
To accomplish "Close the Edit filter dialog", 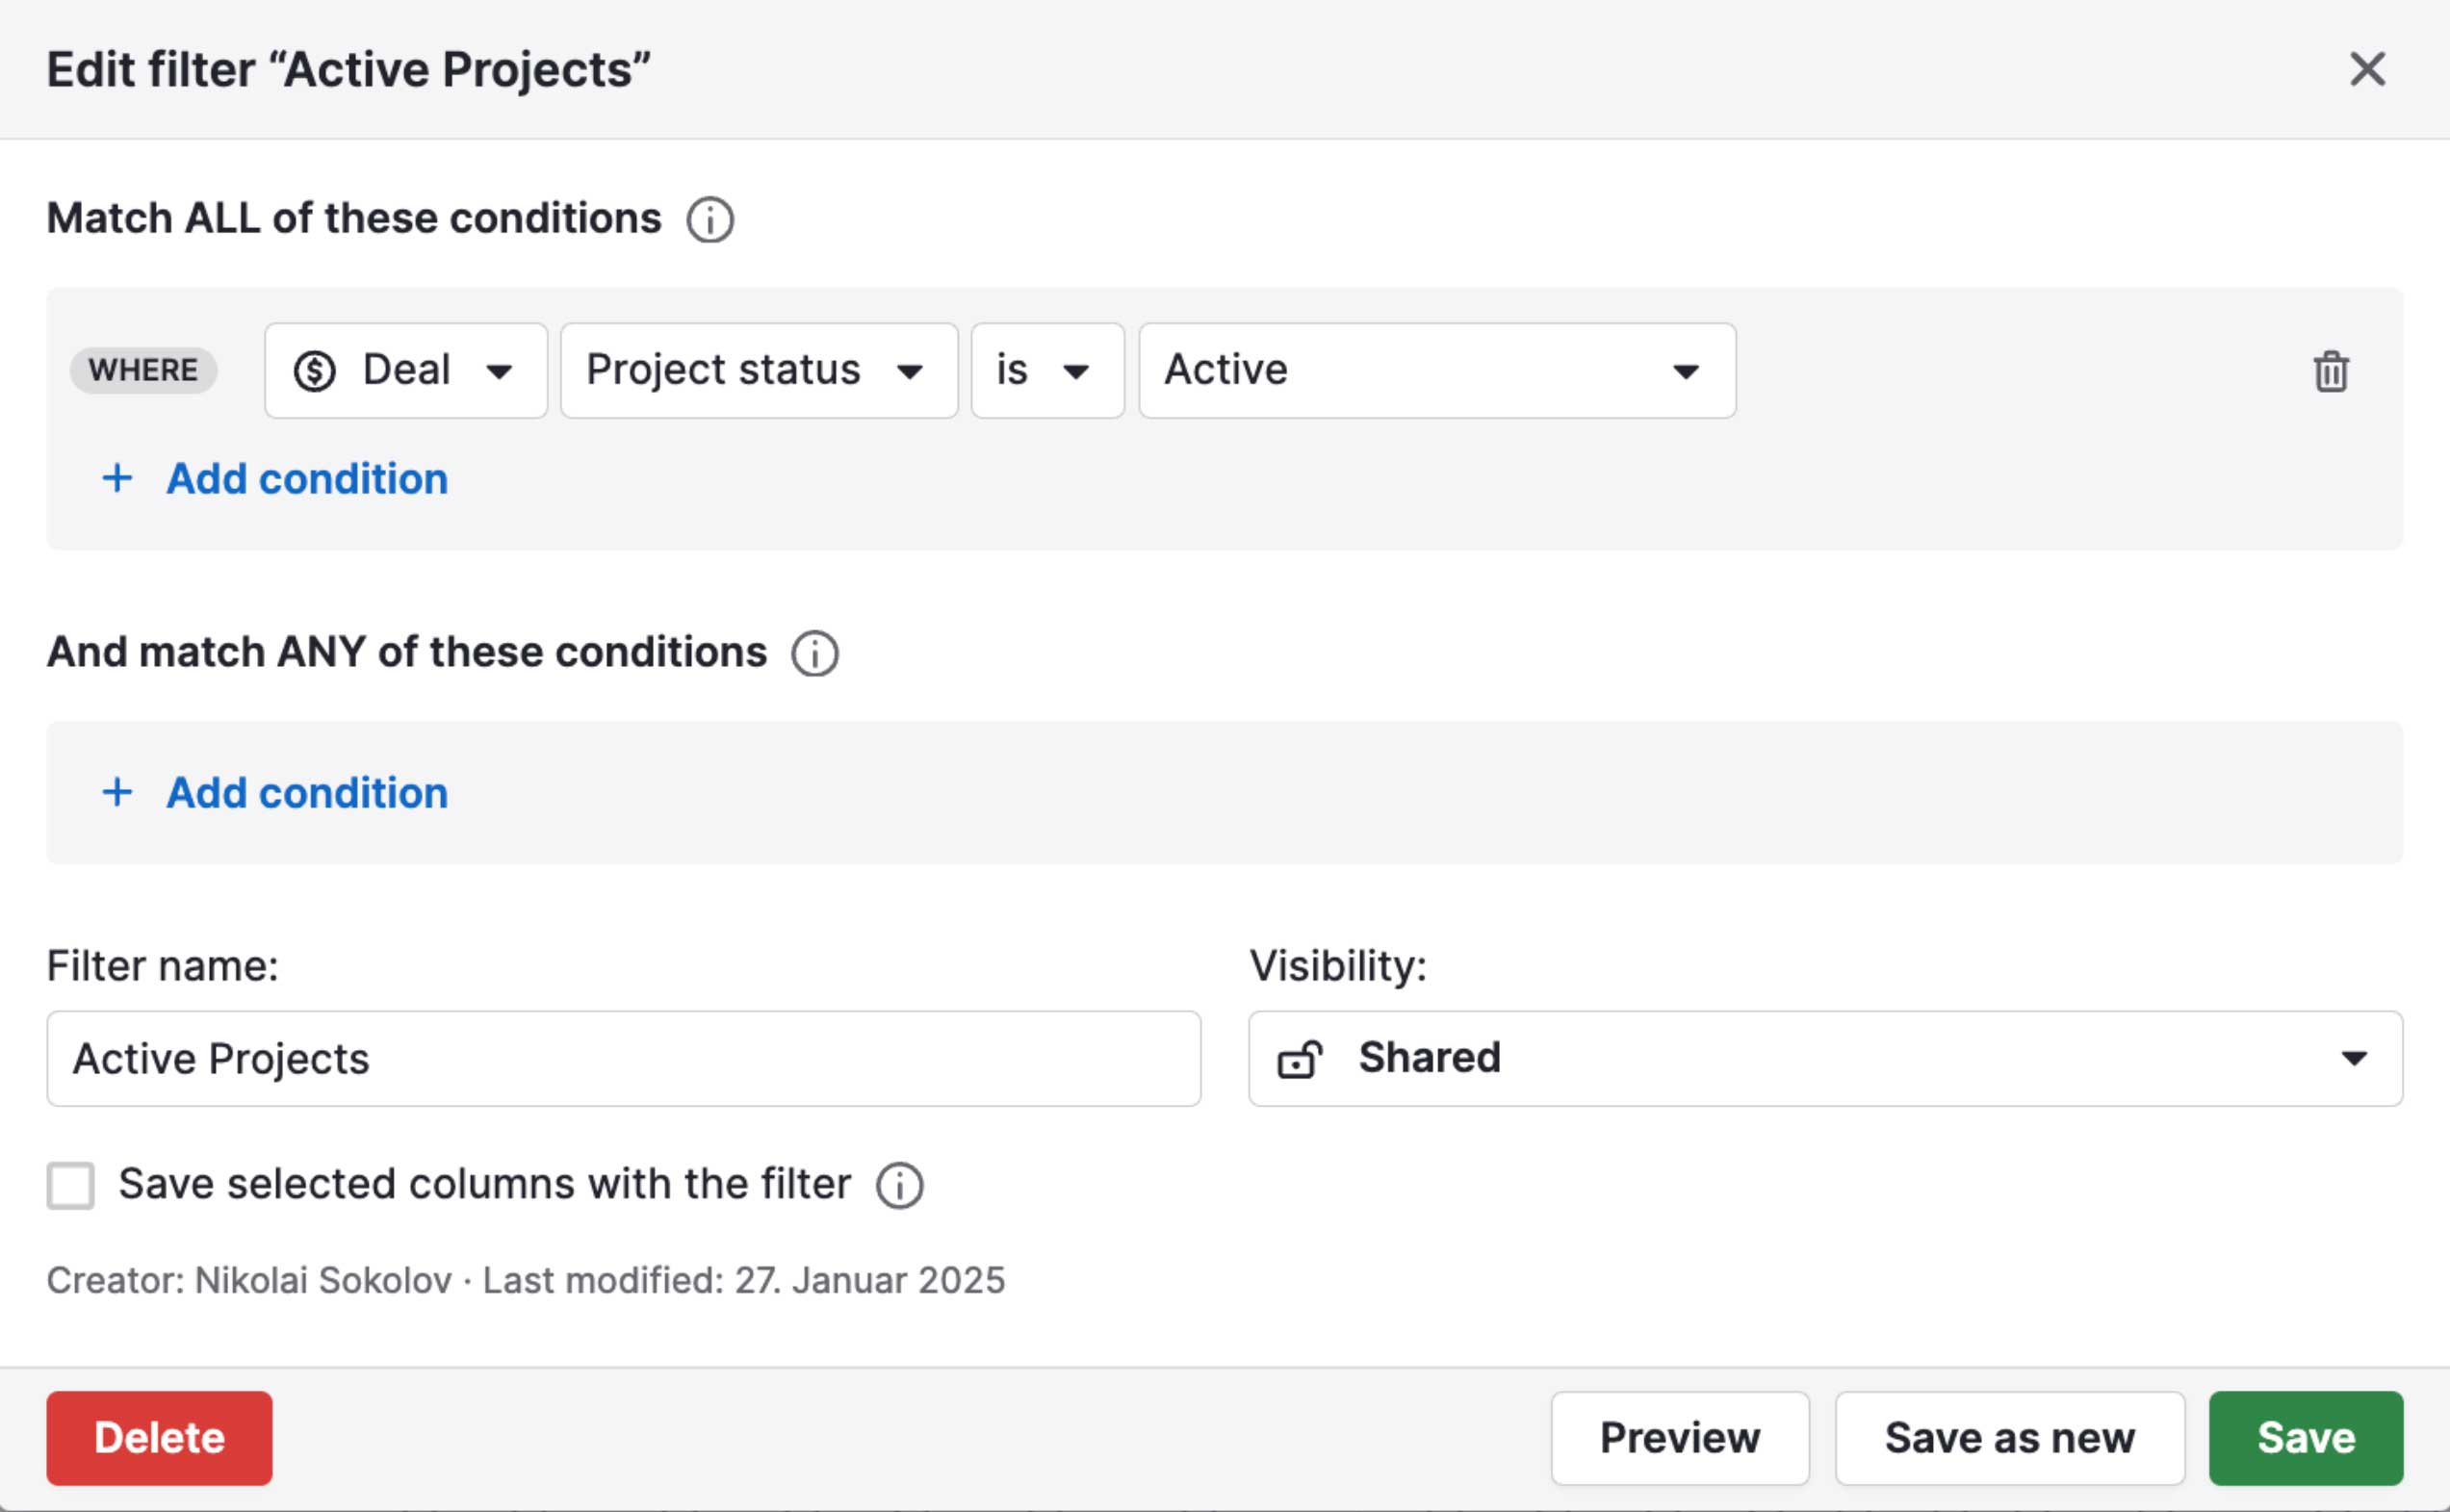I will [x=2367, y=70].
